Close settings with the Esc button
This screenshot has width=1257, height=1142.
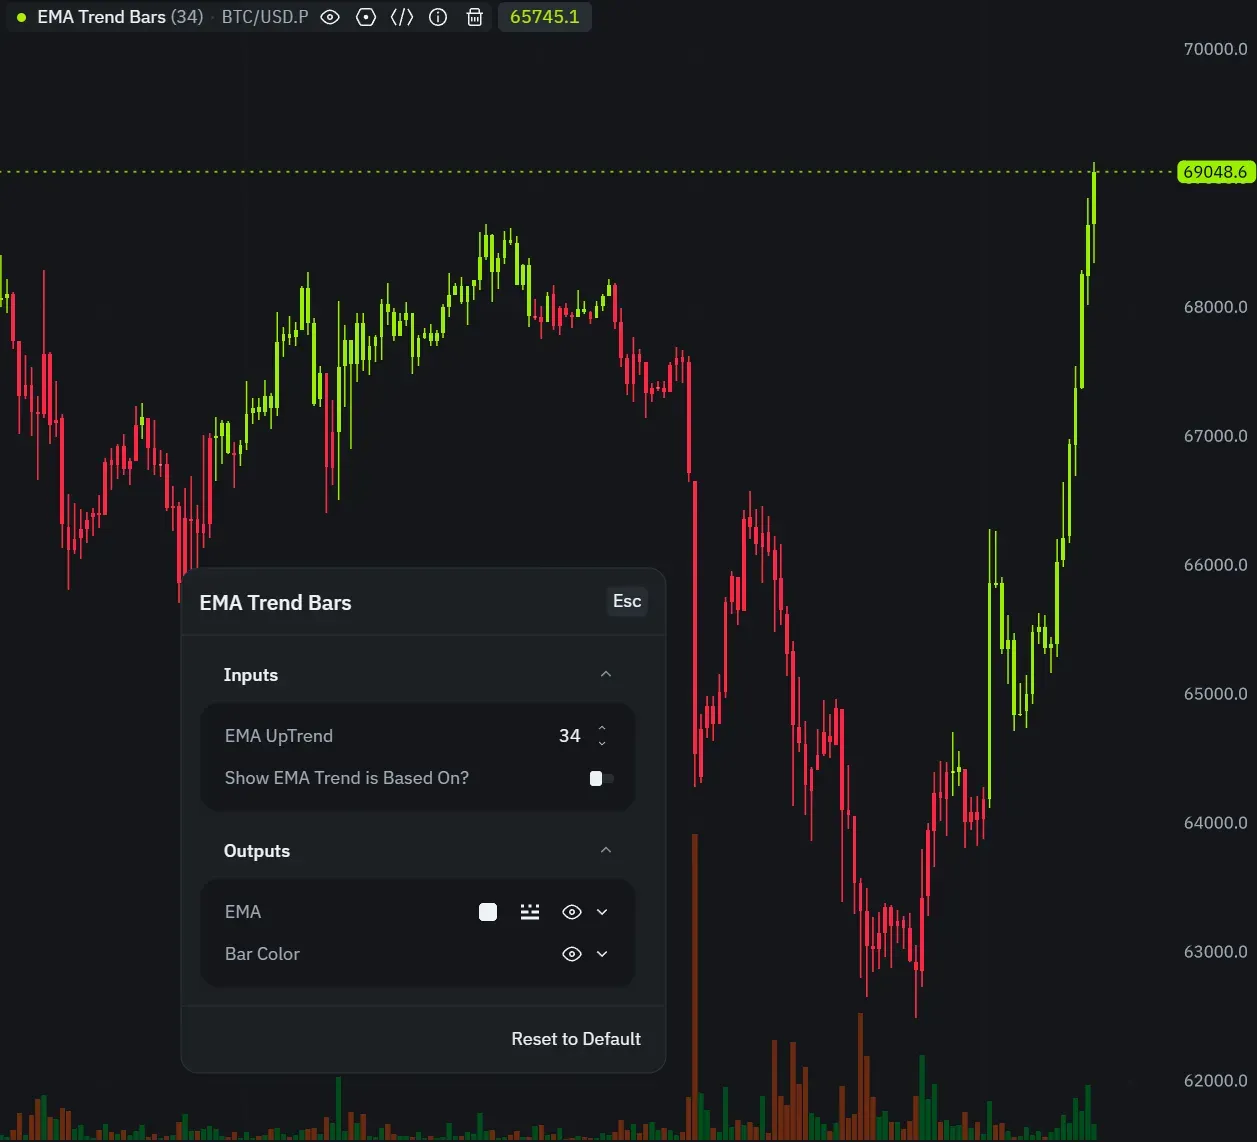(x=626, y=601)
